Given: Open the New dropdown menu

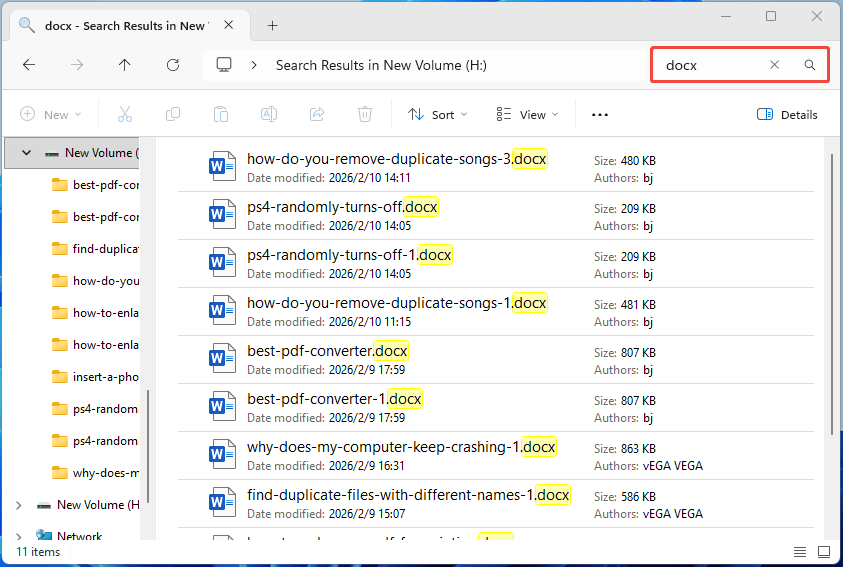Looking at the screenshot, I should coord(50,114).
